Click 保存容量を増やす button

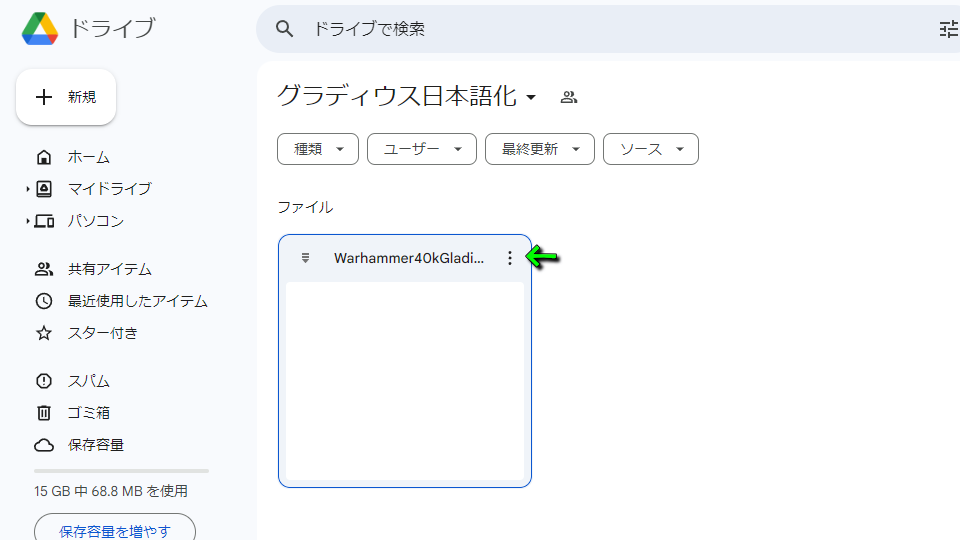point(114,528)
